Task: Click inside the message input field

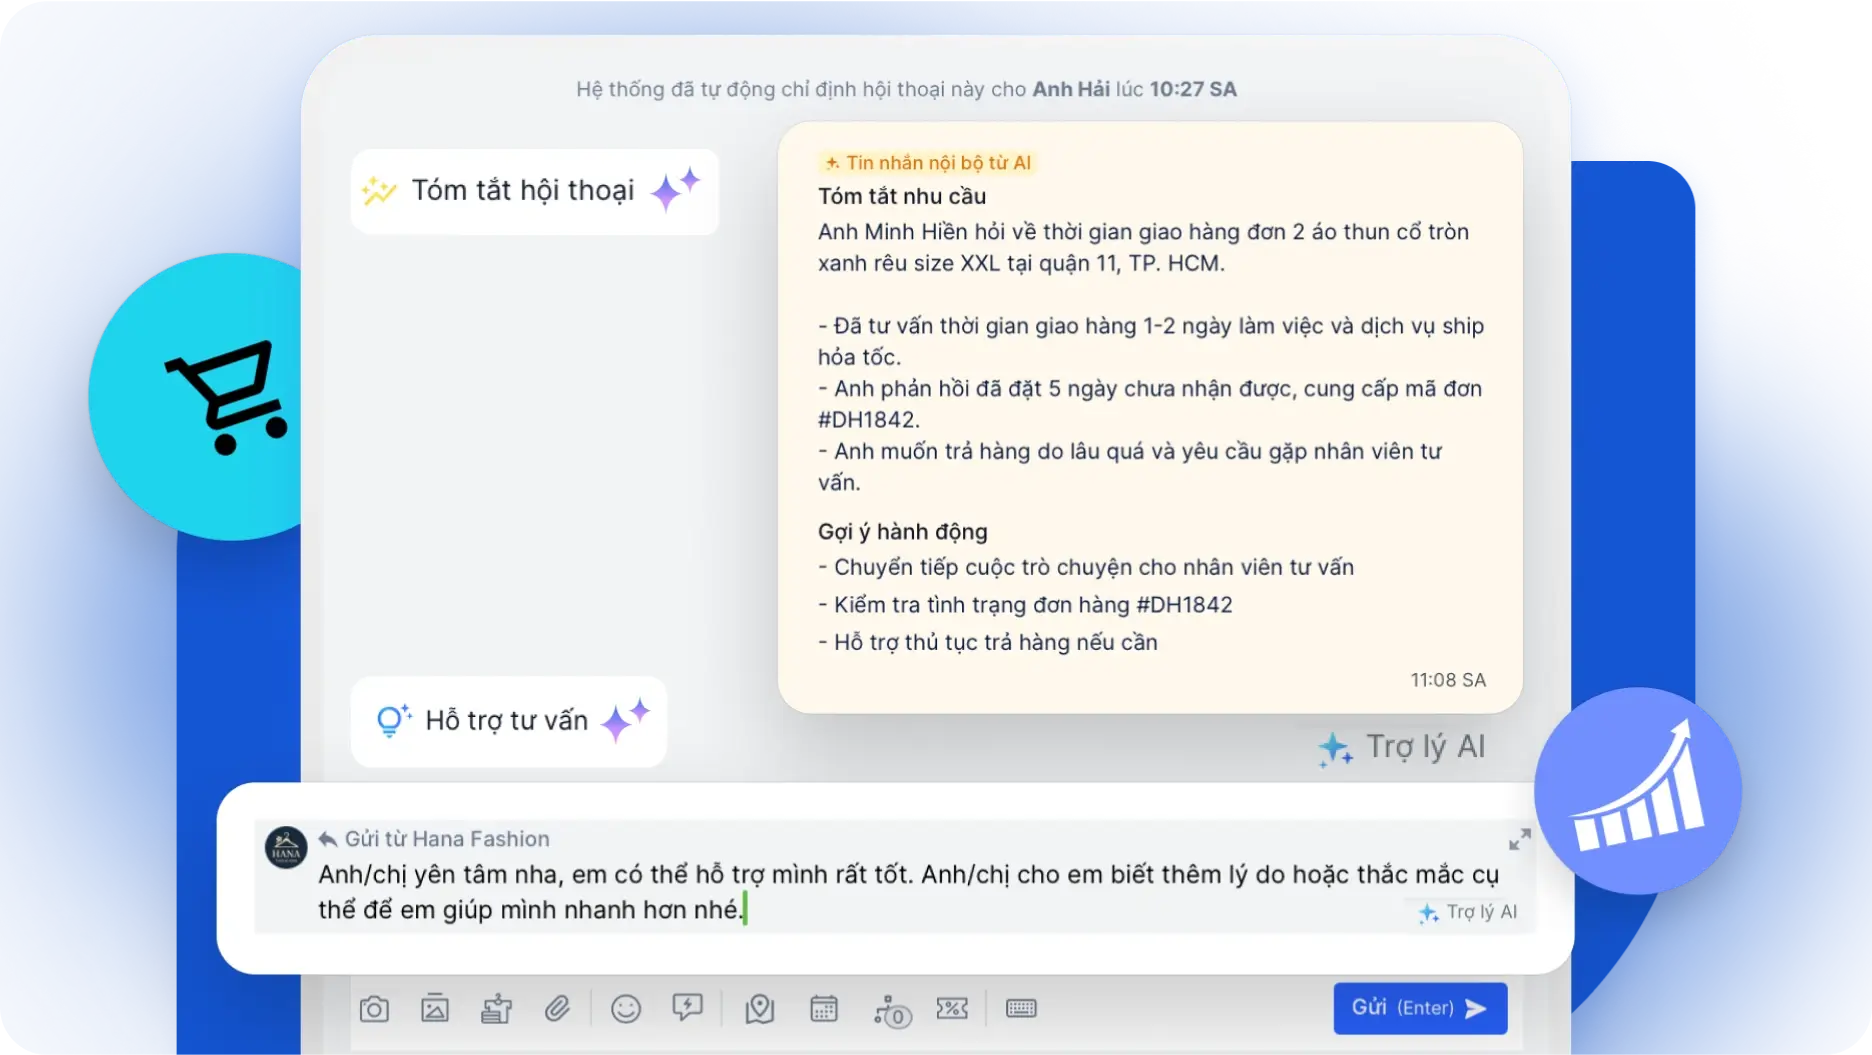Action: [800, 891]
